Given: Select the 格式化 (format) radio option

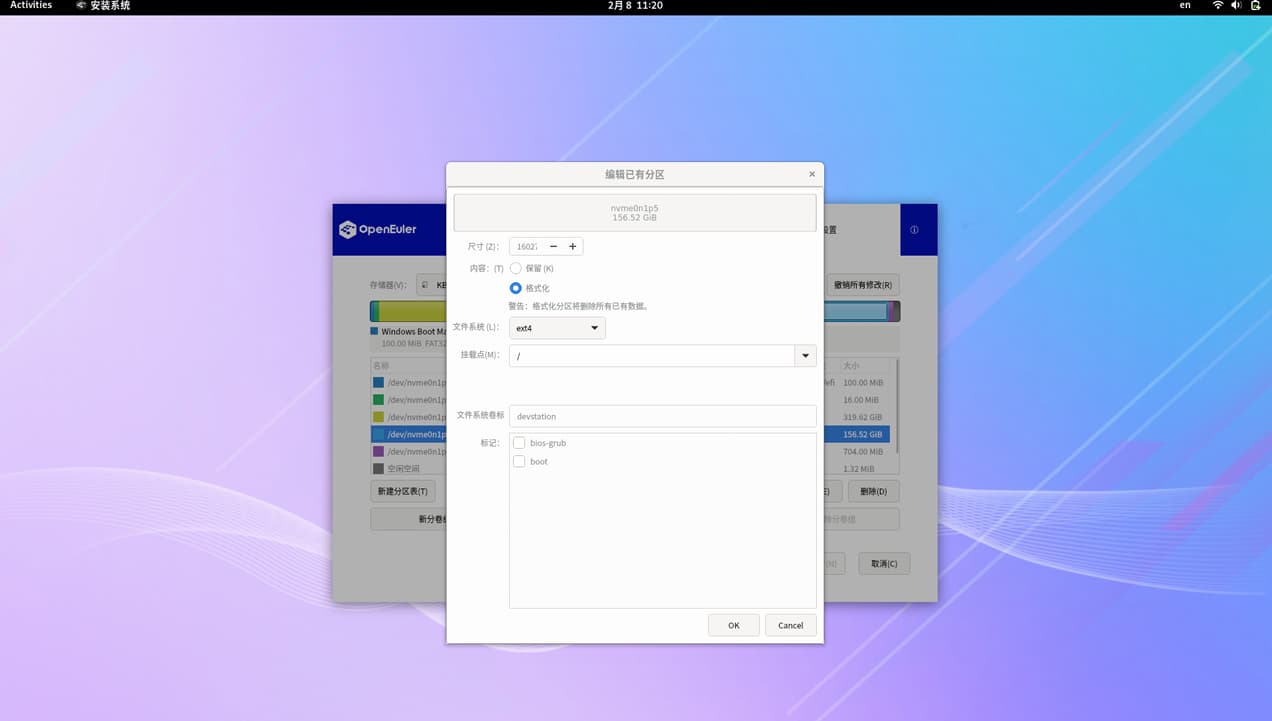Looking at the screenshot, I should [516, 288].
